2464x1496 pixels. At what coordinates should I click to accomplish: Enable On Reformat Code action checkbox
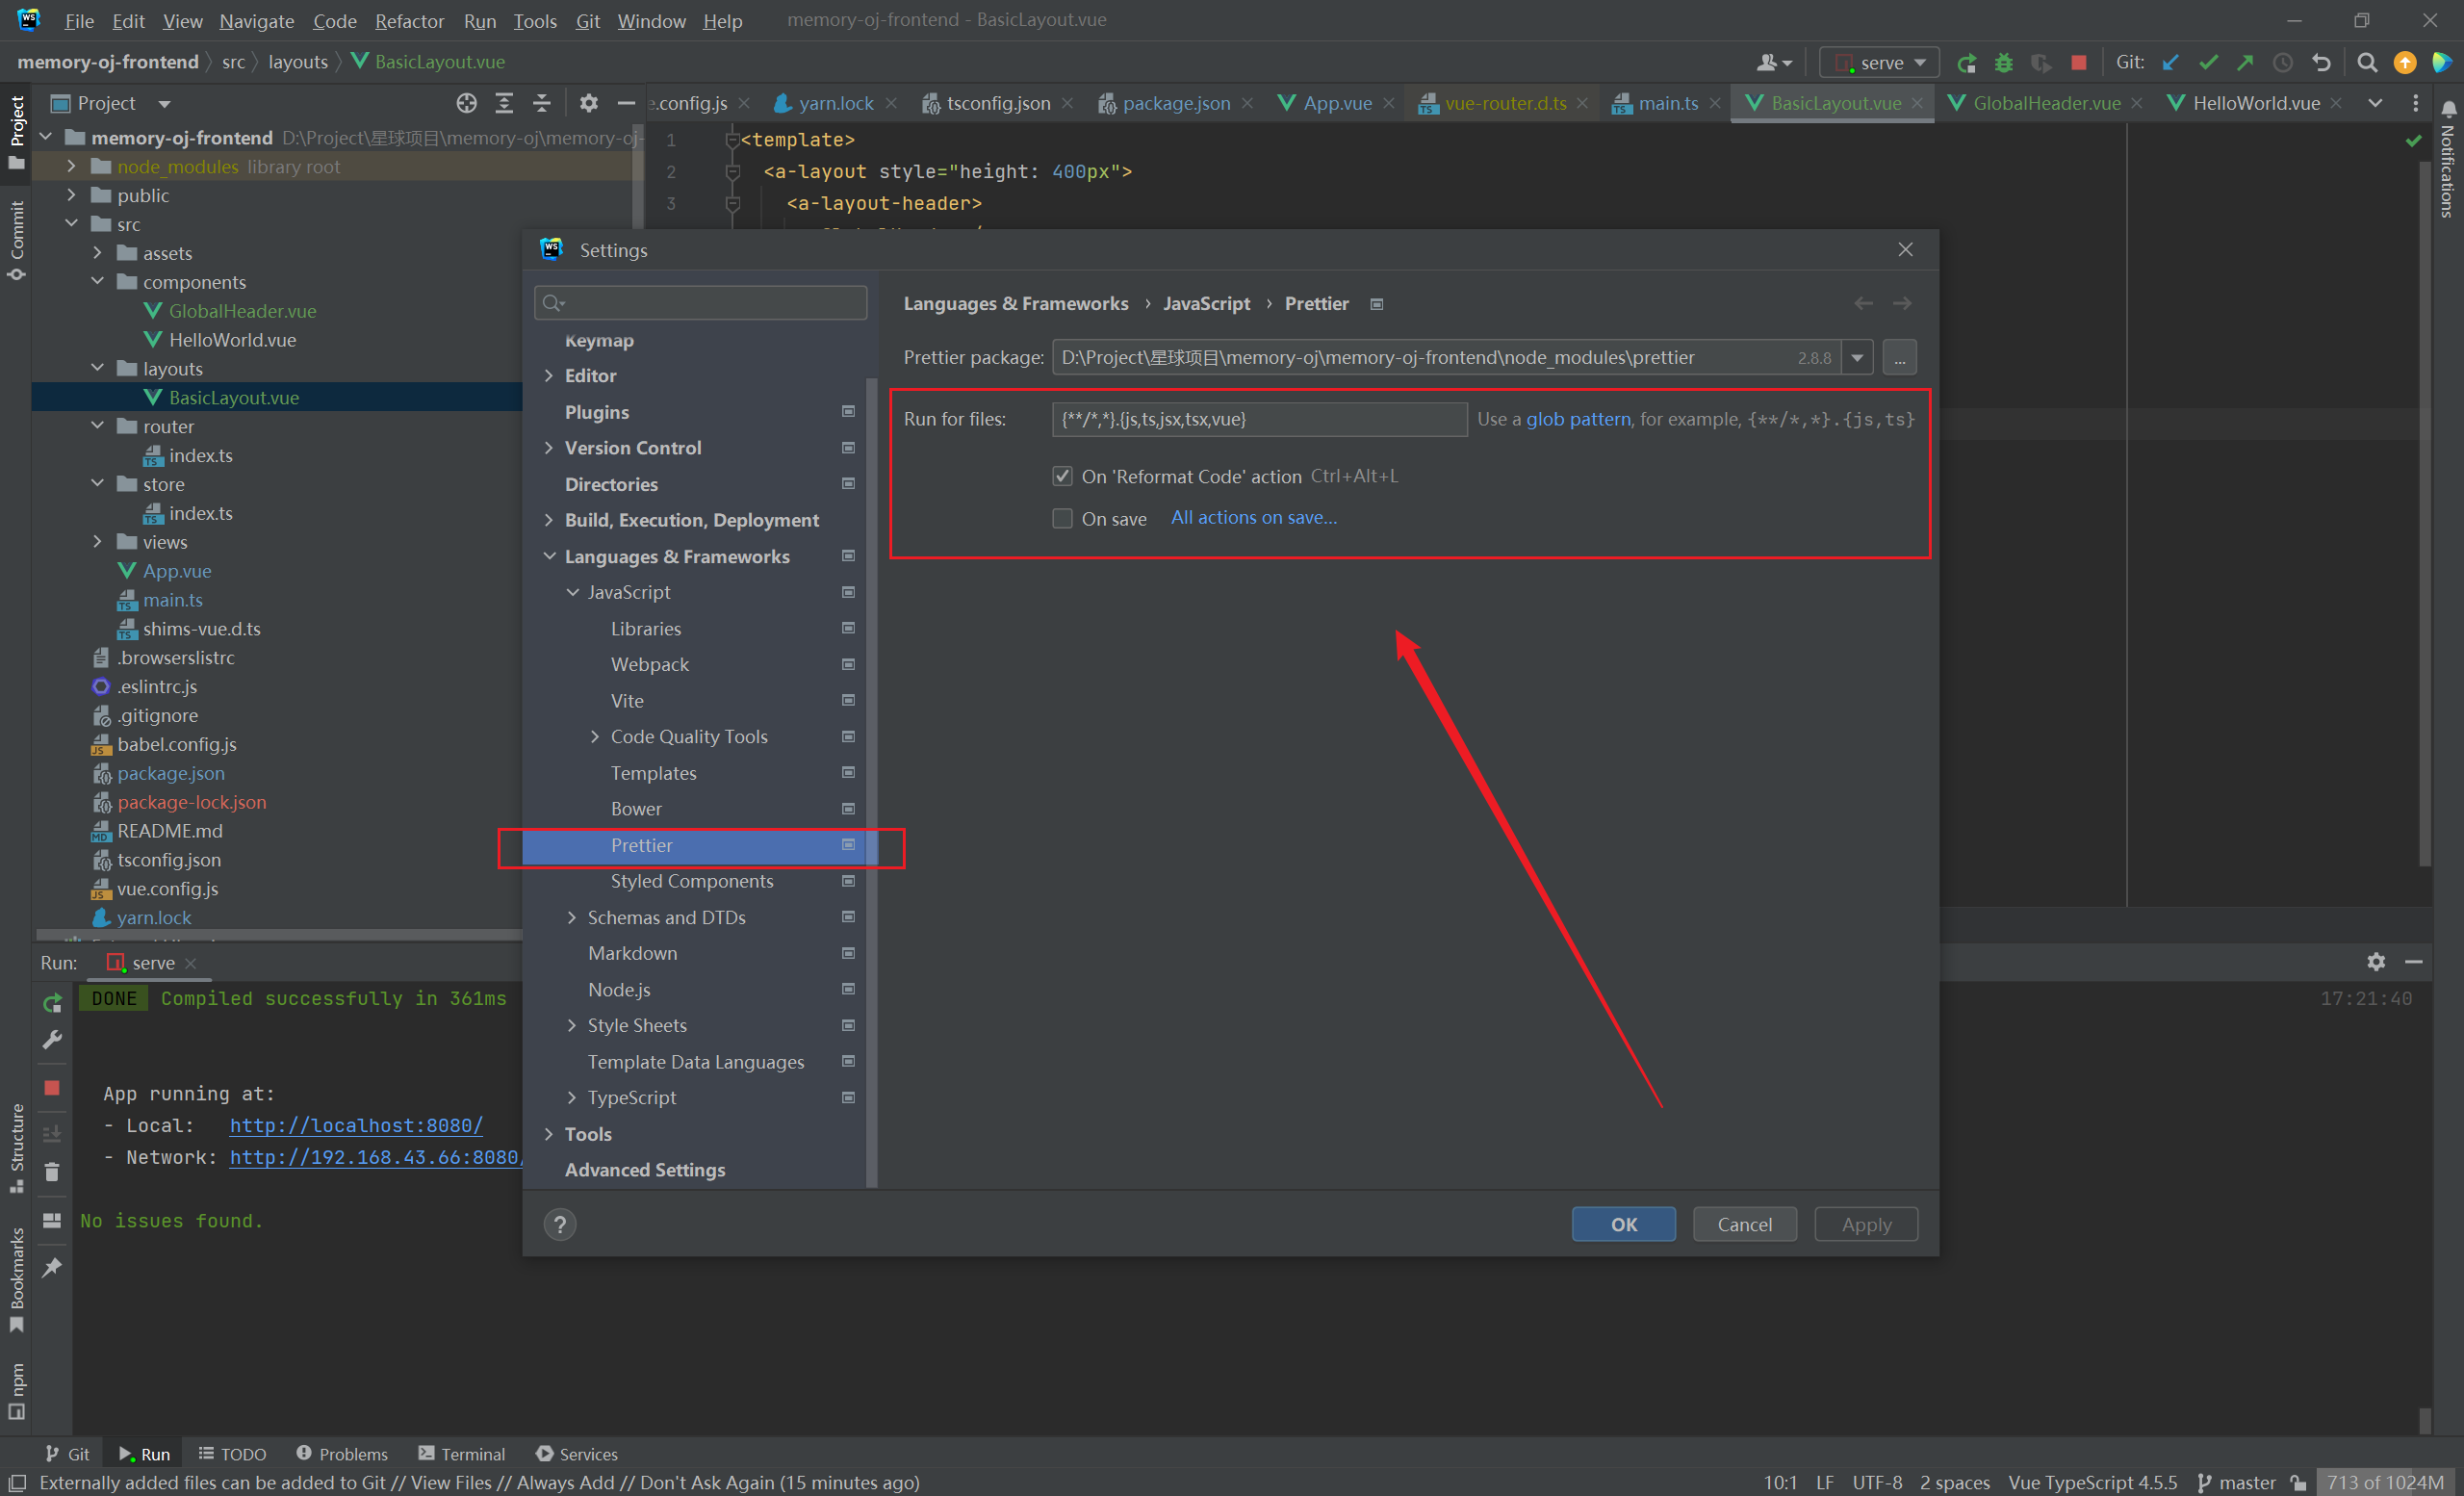click(1063, 476)
